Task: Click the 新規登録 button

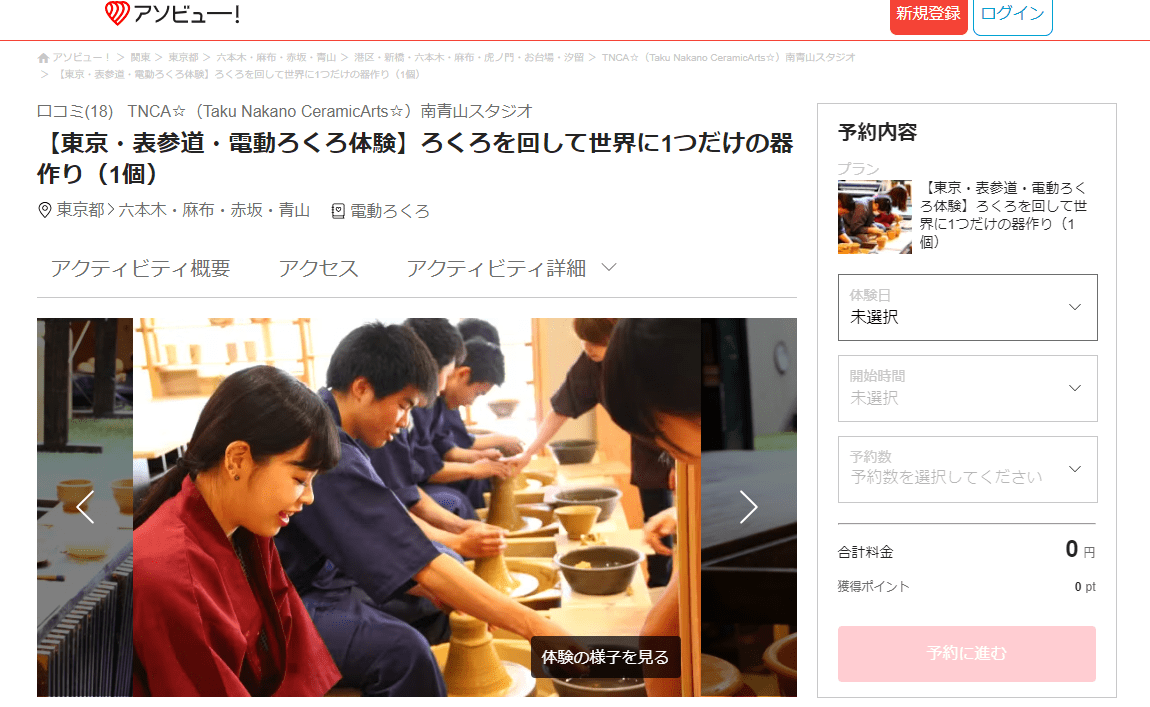Action: coord(929,15)
